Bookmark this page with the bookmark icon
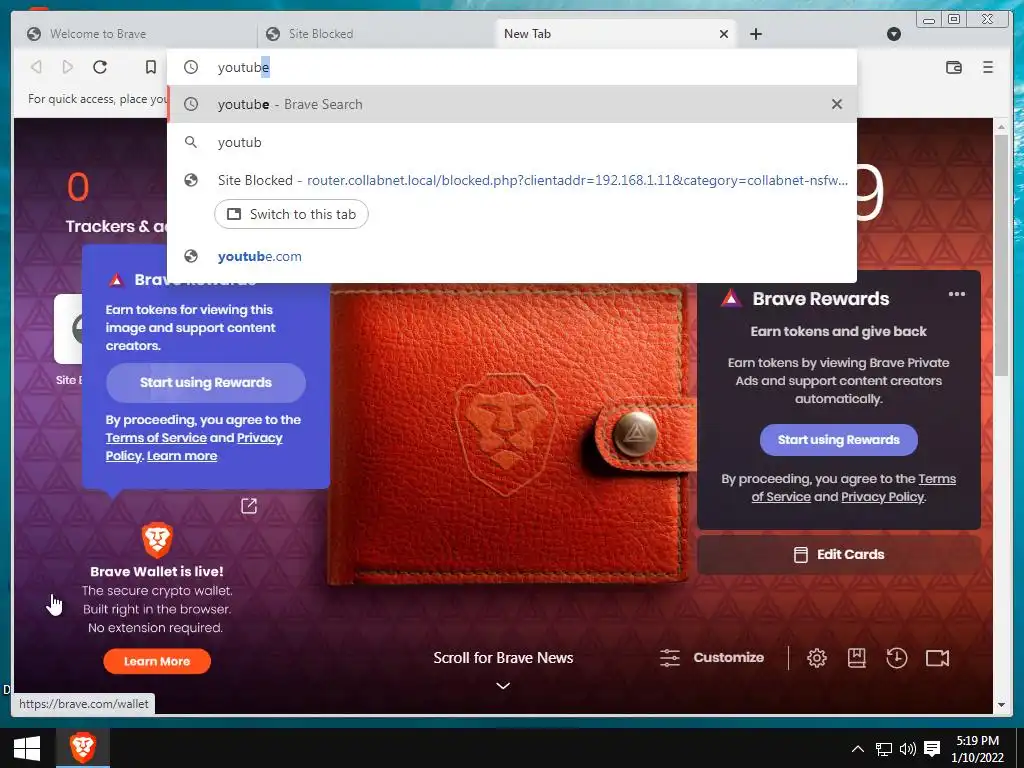 151,67
